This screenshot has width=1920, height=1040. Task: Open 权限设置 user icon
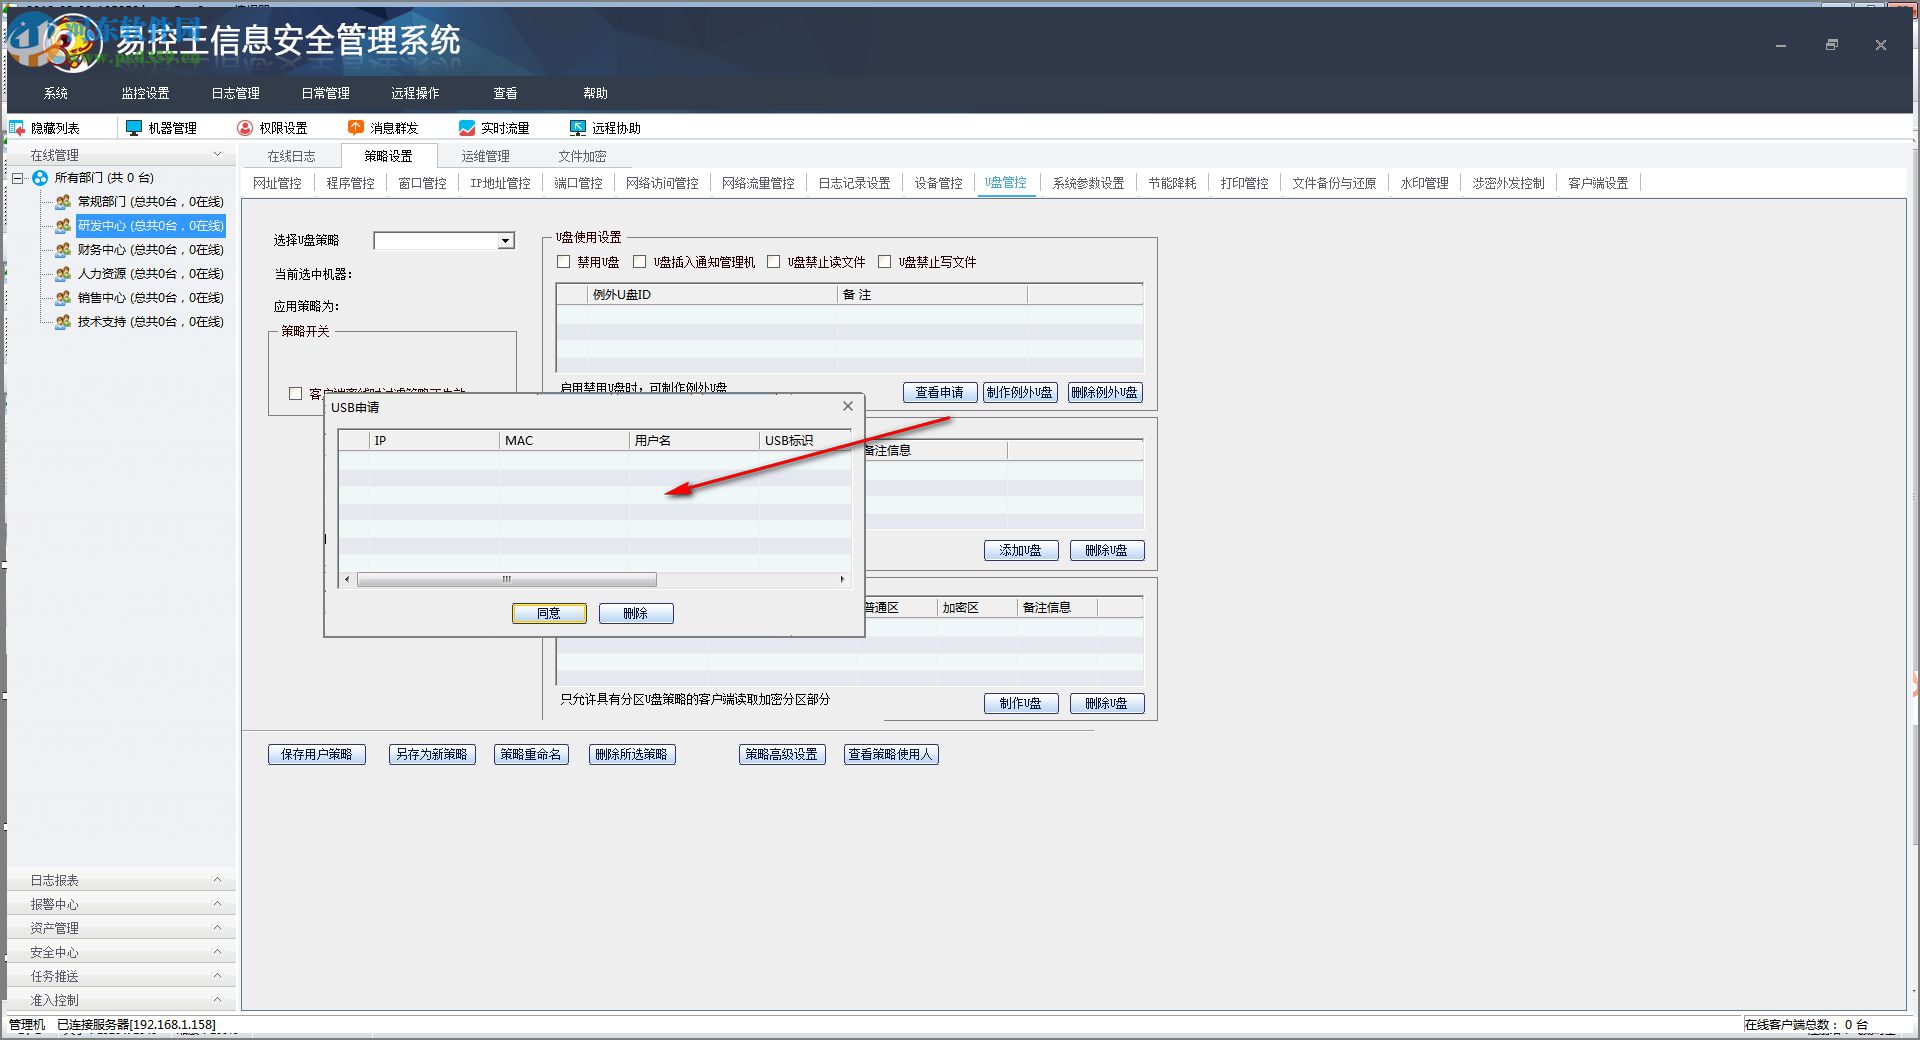point(245,128)
